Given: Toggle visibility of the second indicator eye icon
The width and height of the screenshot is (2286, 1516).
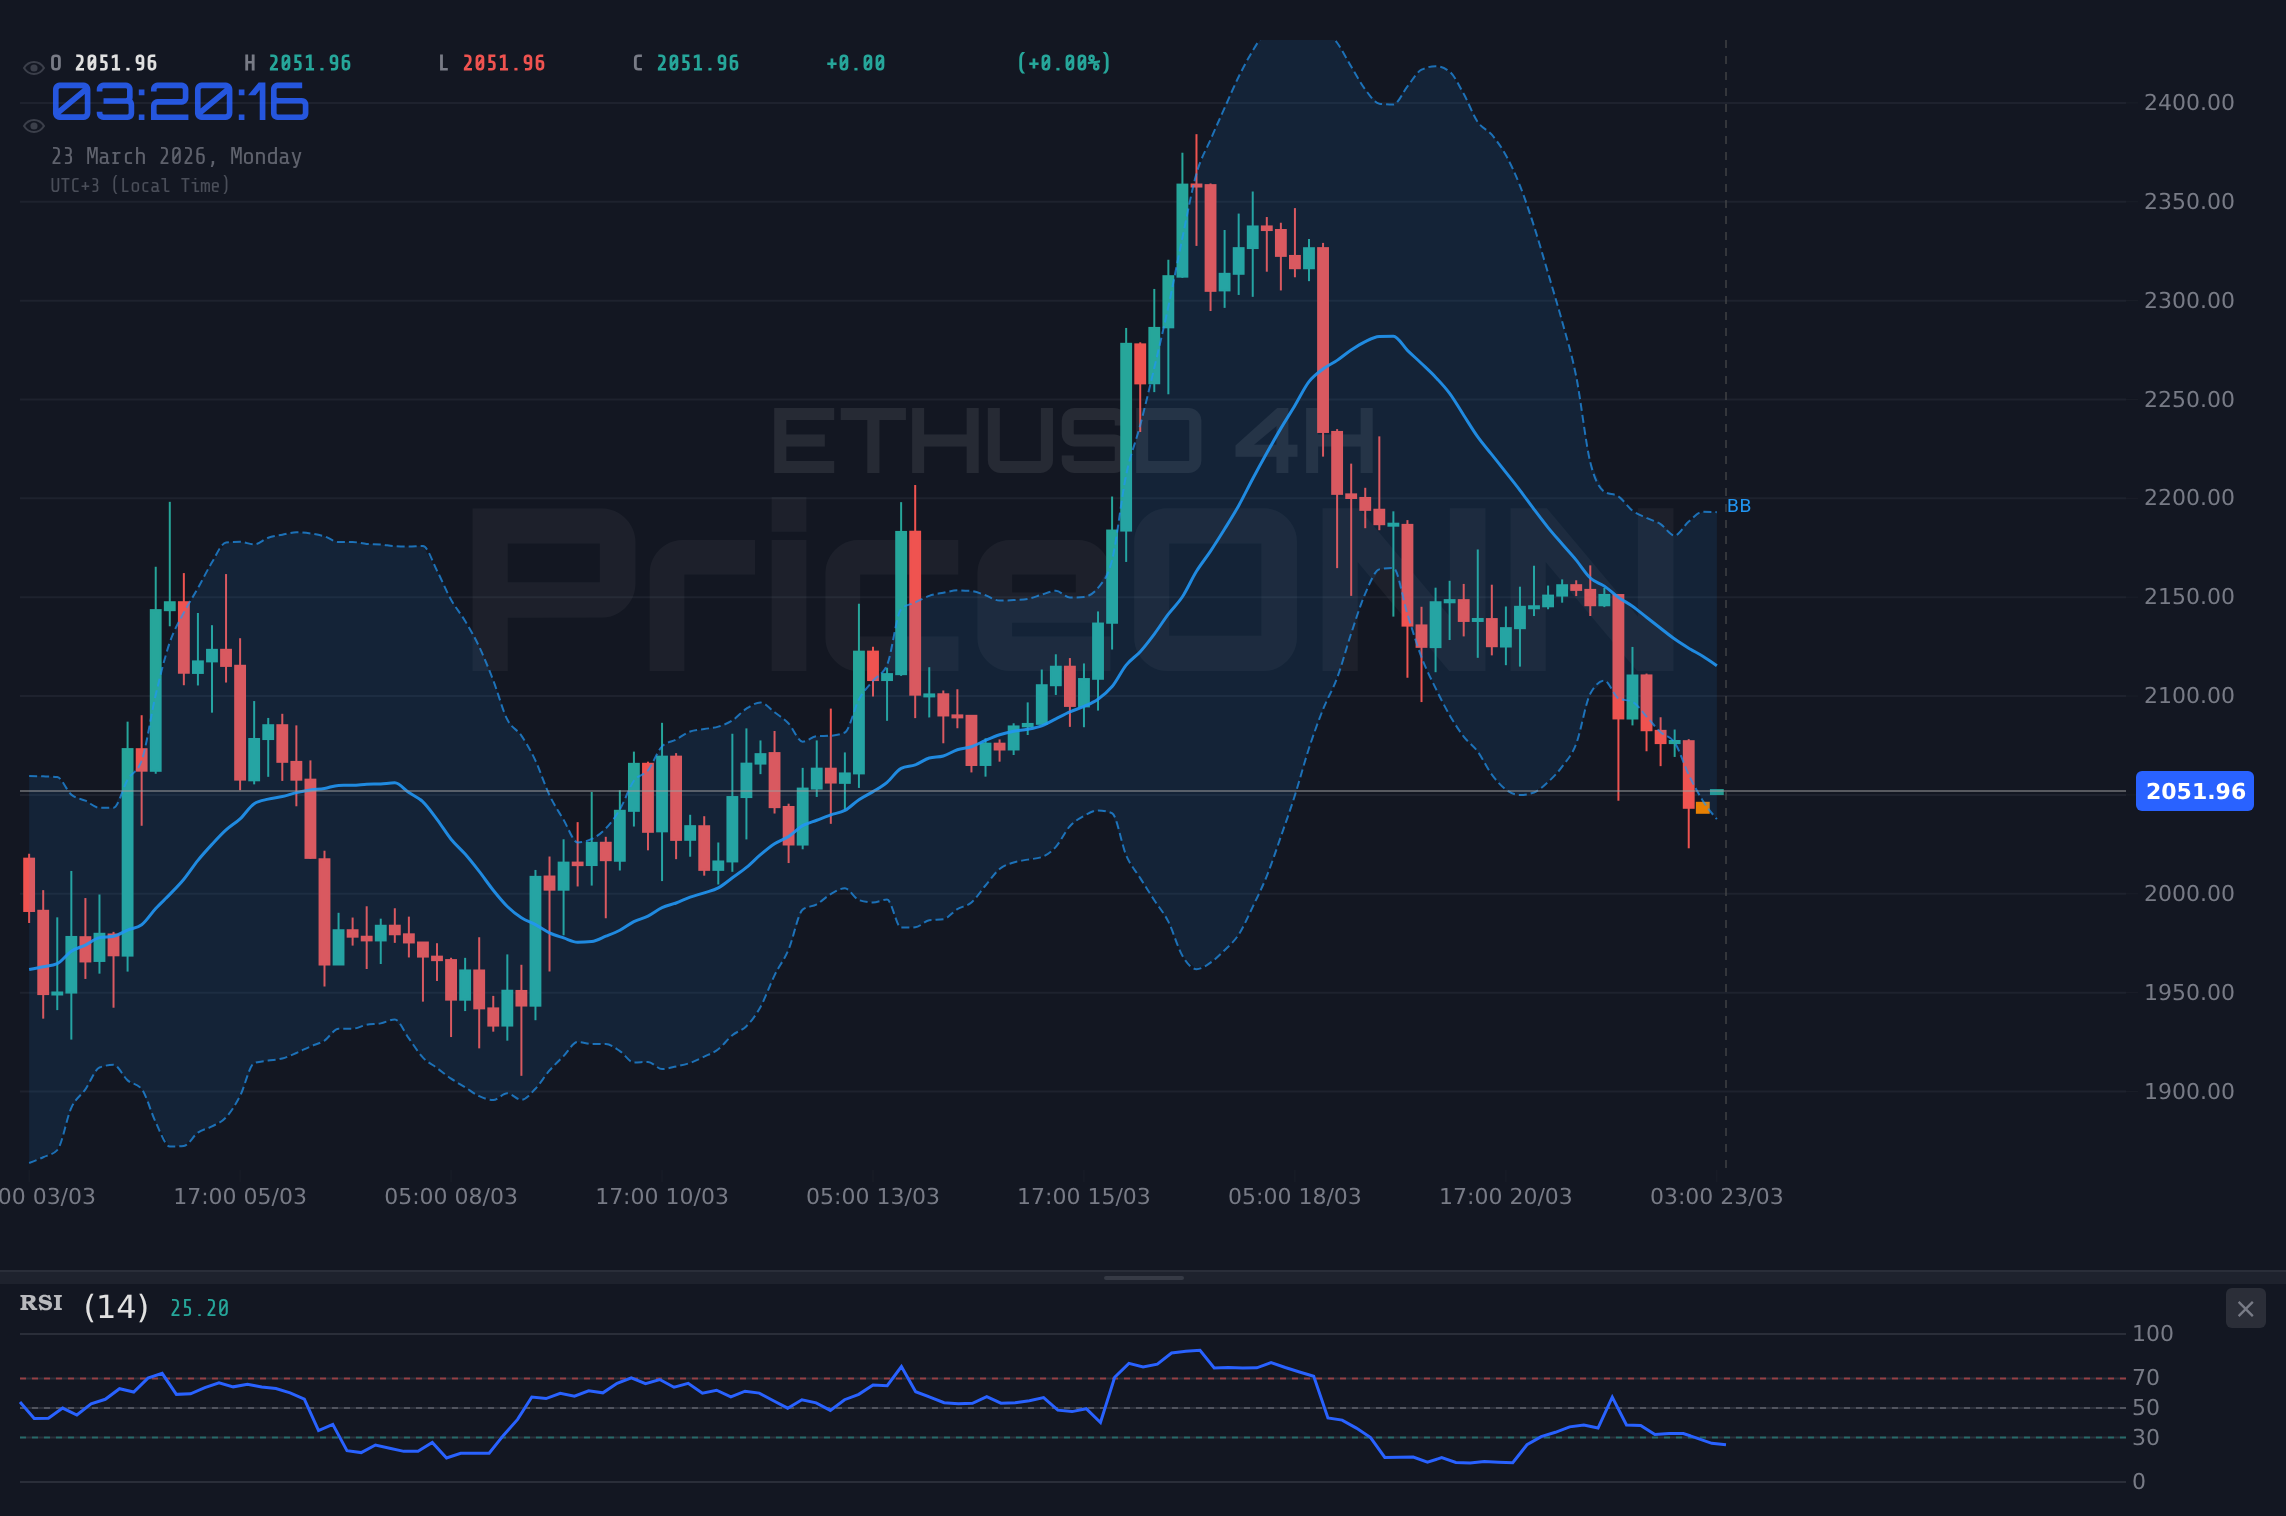Looking at the screenshot, I should coord(33,125).
